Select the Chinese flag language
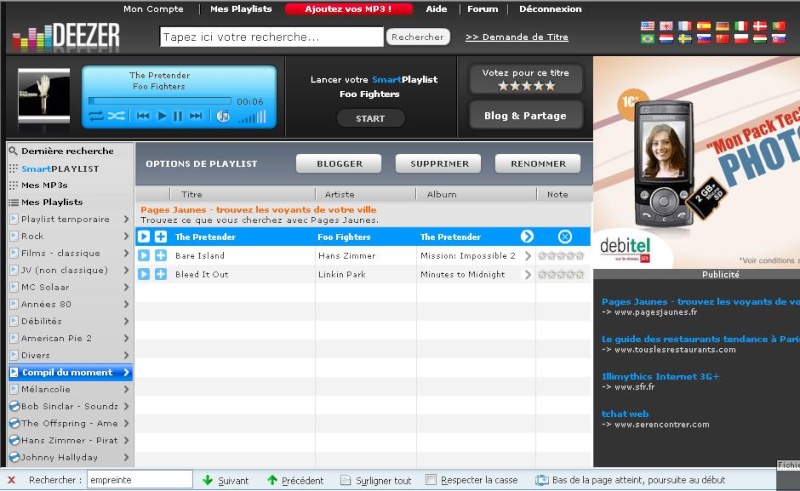Viewport: 800px width, 491px height. pyautogui.click(x=722, y=39)
